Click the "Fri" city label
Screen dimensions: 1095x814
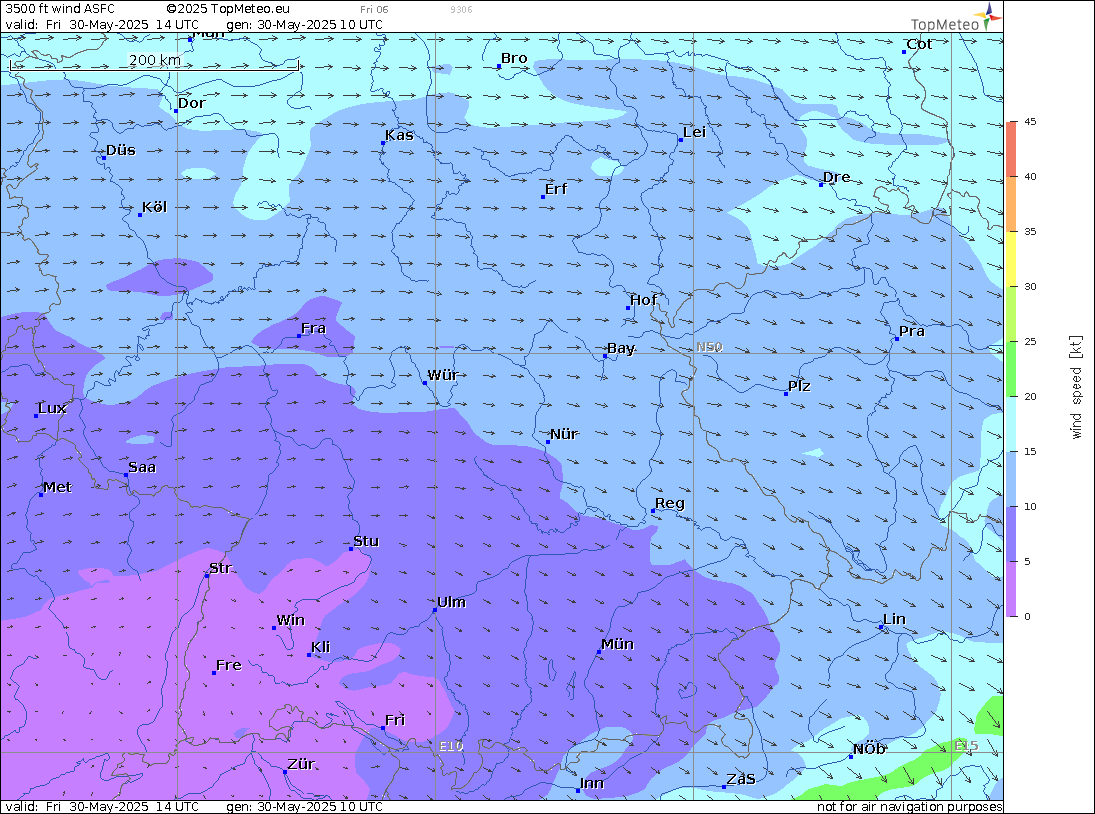[x=395, y=720]
